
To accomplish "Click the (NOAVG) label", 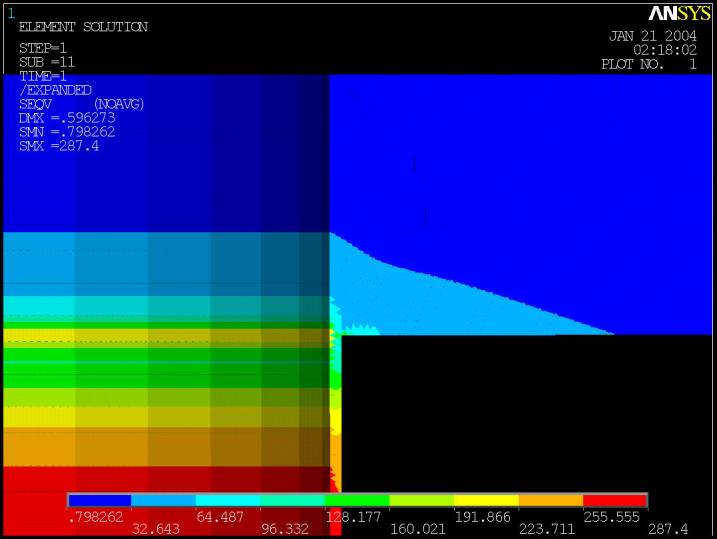I will point(119,104).
